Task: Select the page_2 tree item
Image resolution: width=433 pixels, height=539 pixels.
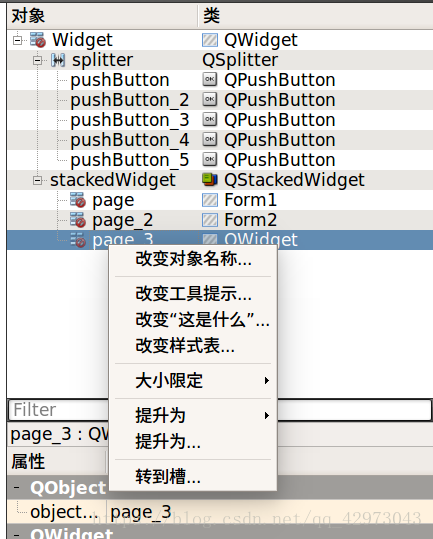Action: click(123, 220)
